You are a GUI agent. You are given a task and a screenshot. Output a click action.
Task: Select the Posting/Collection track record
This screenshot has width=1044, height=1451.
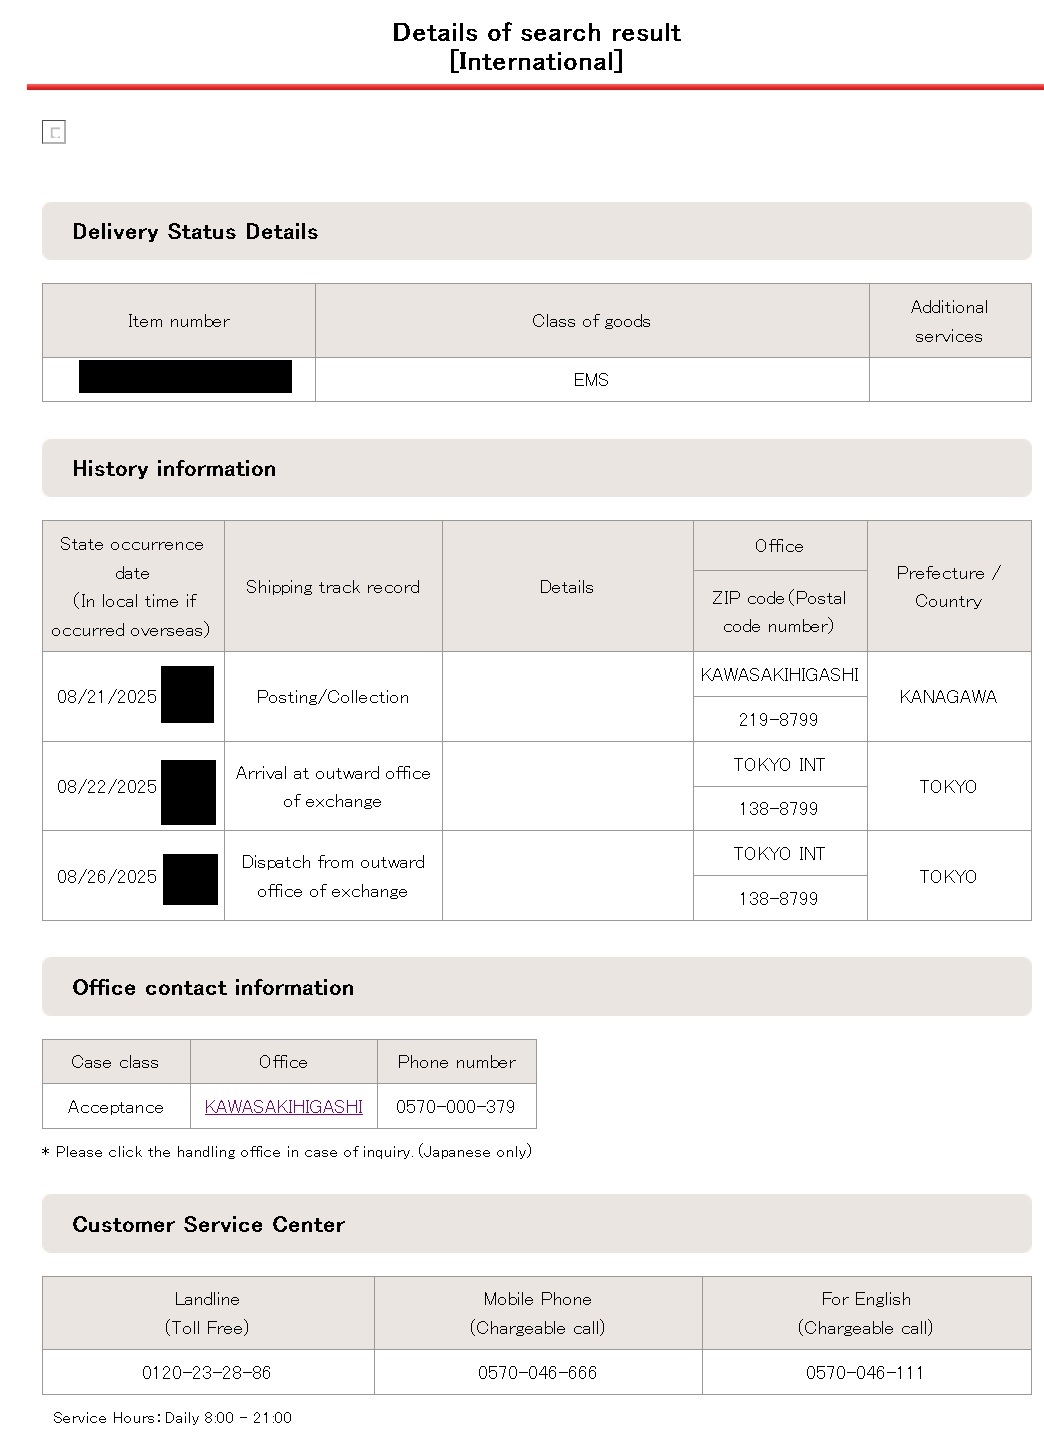click(333, 697)
